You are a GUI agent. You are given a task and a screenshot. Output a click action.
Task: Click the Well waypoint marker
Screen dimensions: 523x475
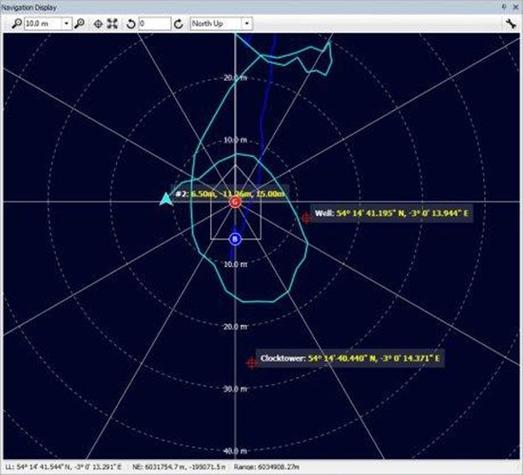coord(306,217)
